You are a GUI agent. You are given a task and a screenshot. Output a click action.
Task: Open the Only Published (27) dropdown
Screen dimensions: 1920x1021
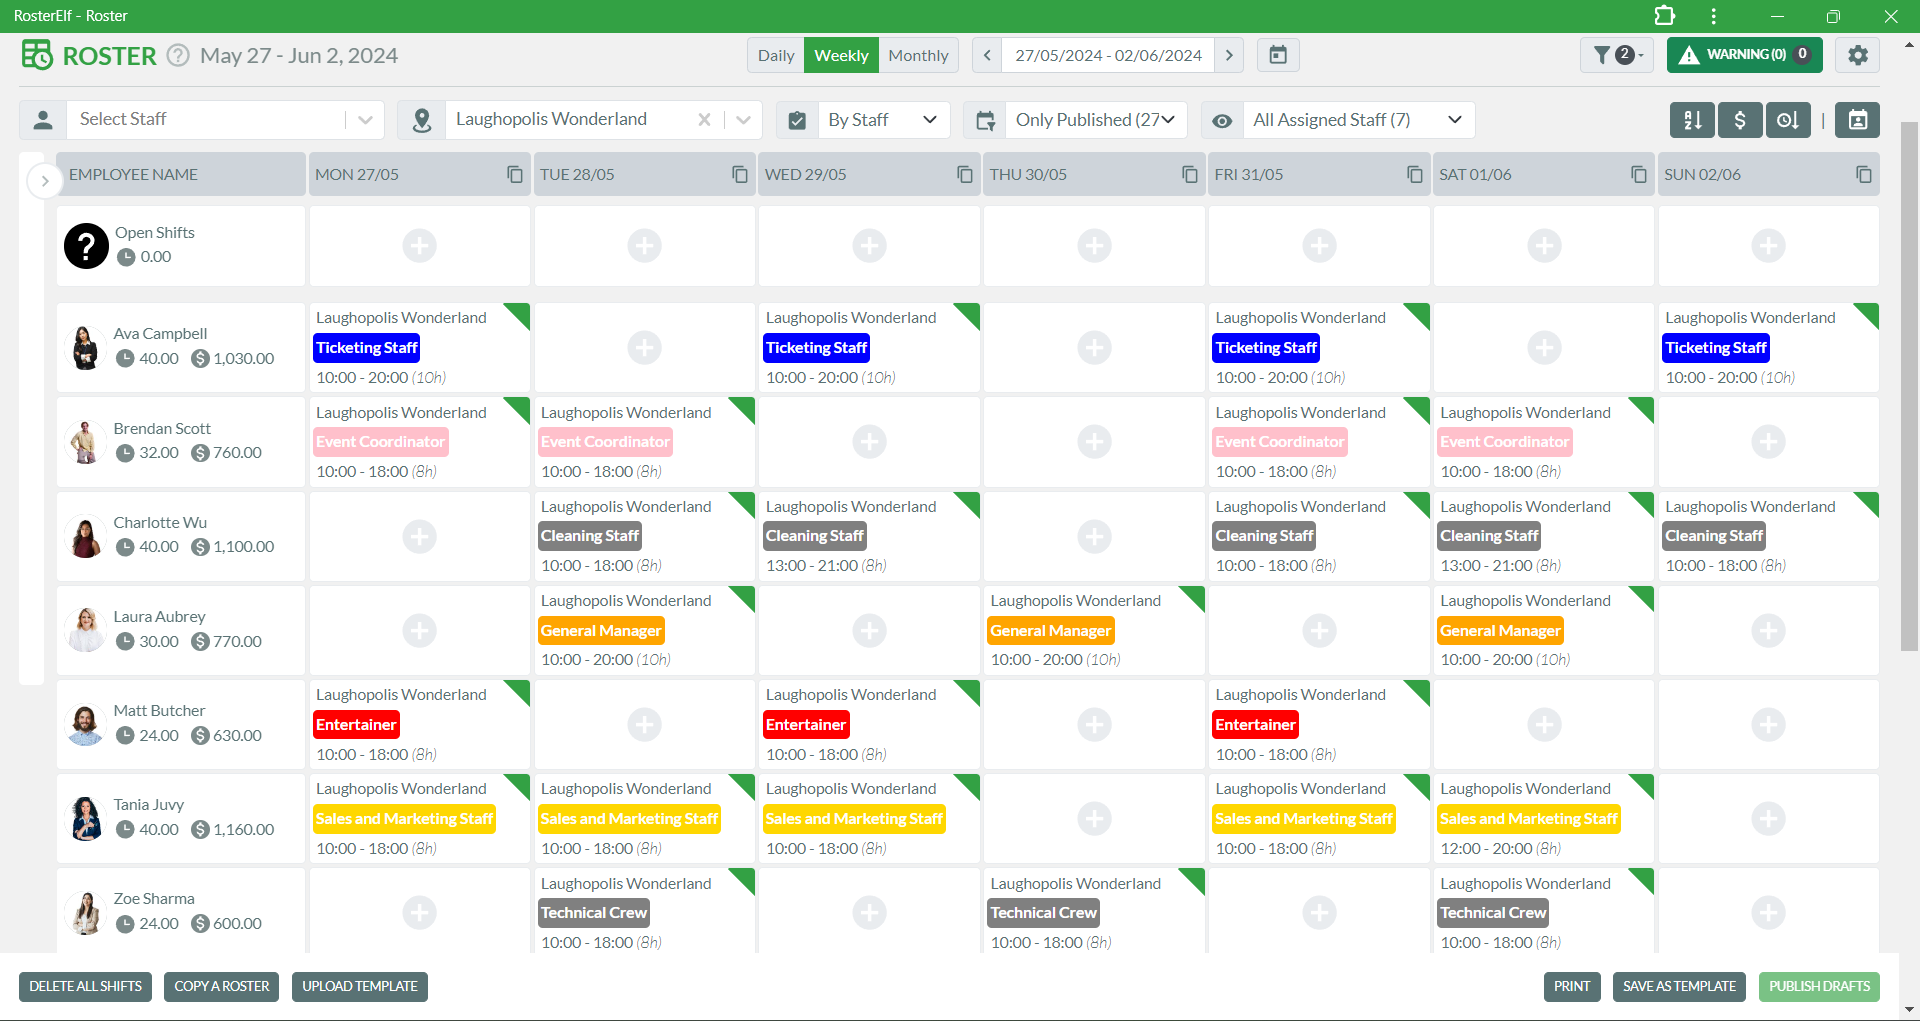click(1095, 120)
